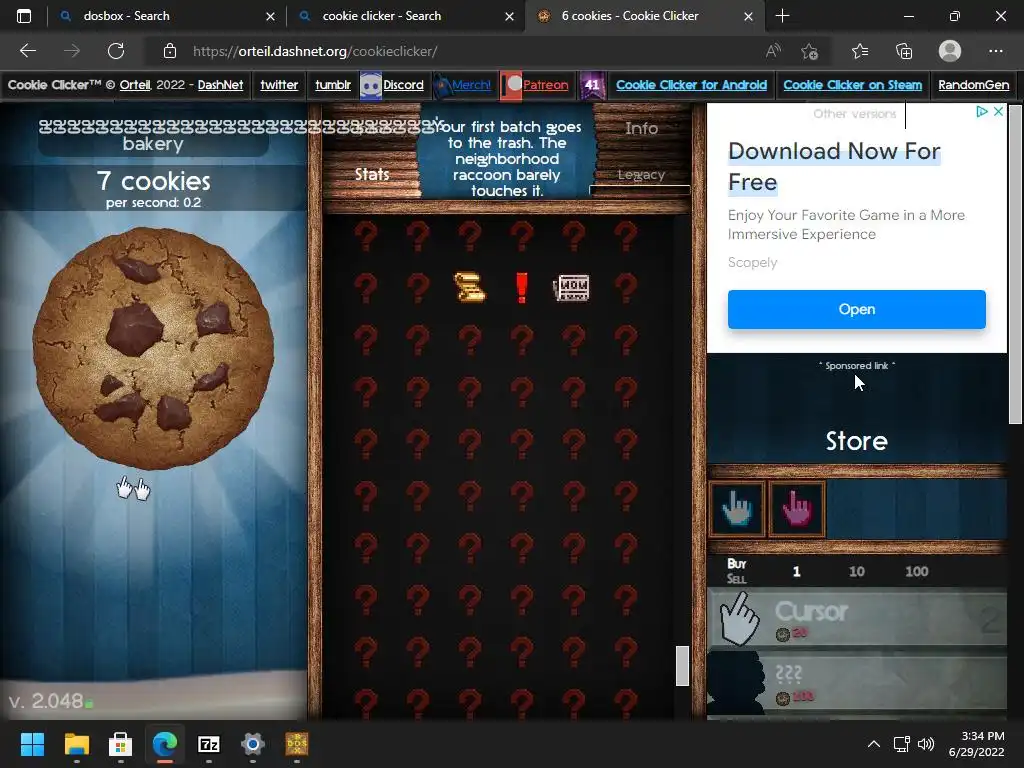Open the Orteil link

click(136, 85)
